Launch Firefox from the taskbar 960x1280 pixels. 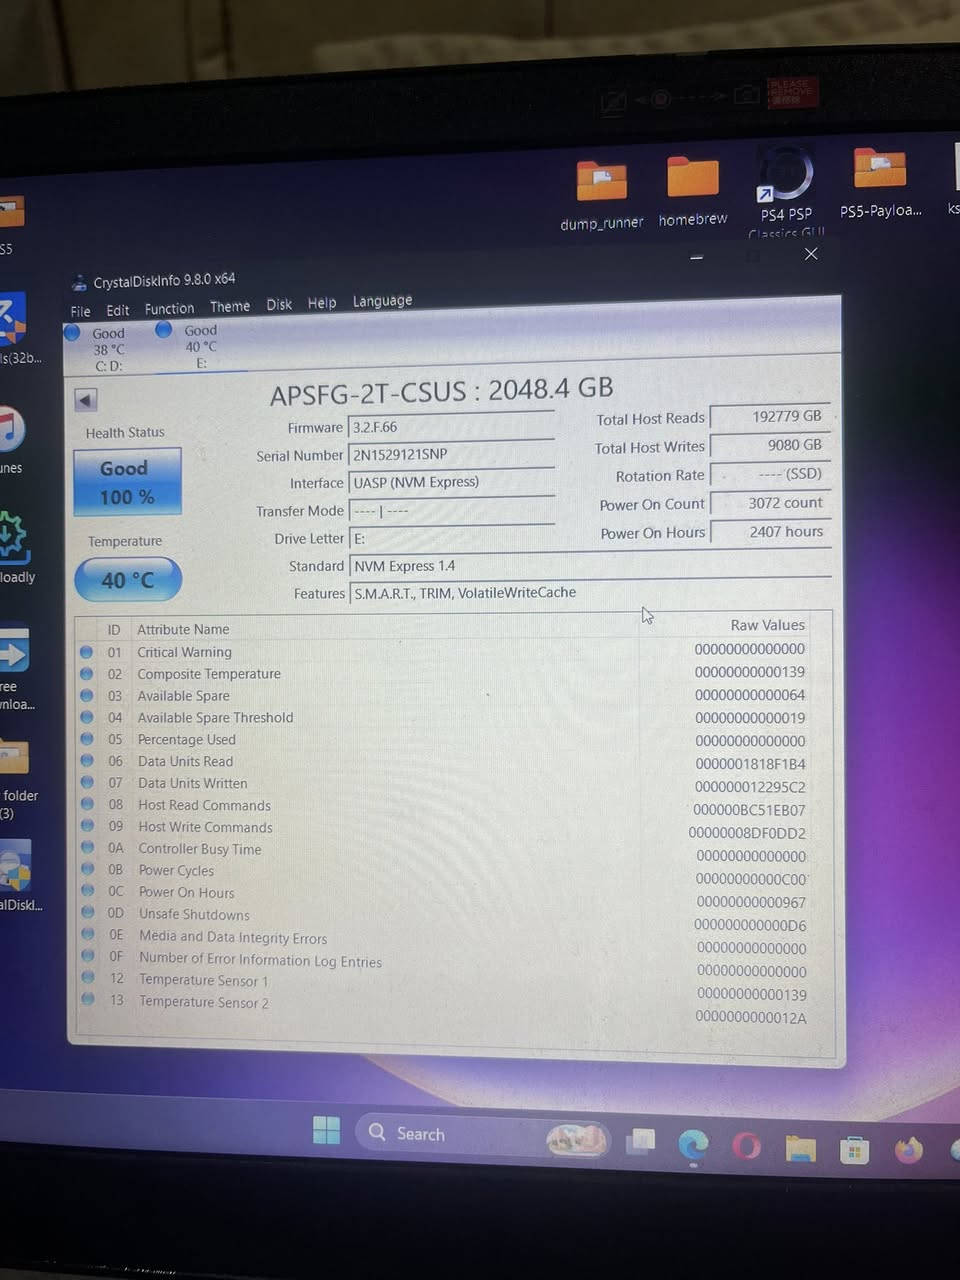click(x=908, y=1150)
